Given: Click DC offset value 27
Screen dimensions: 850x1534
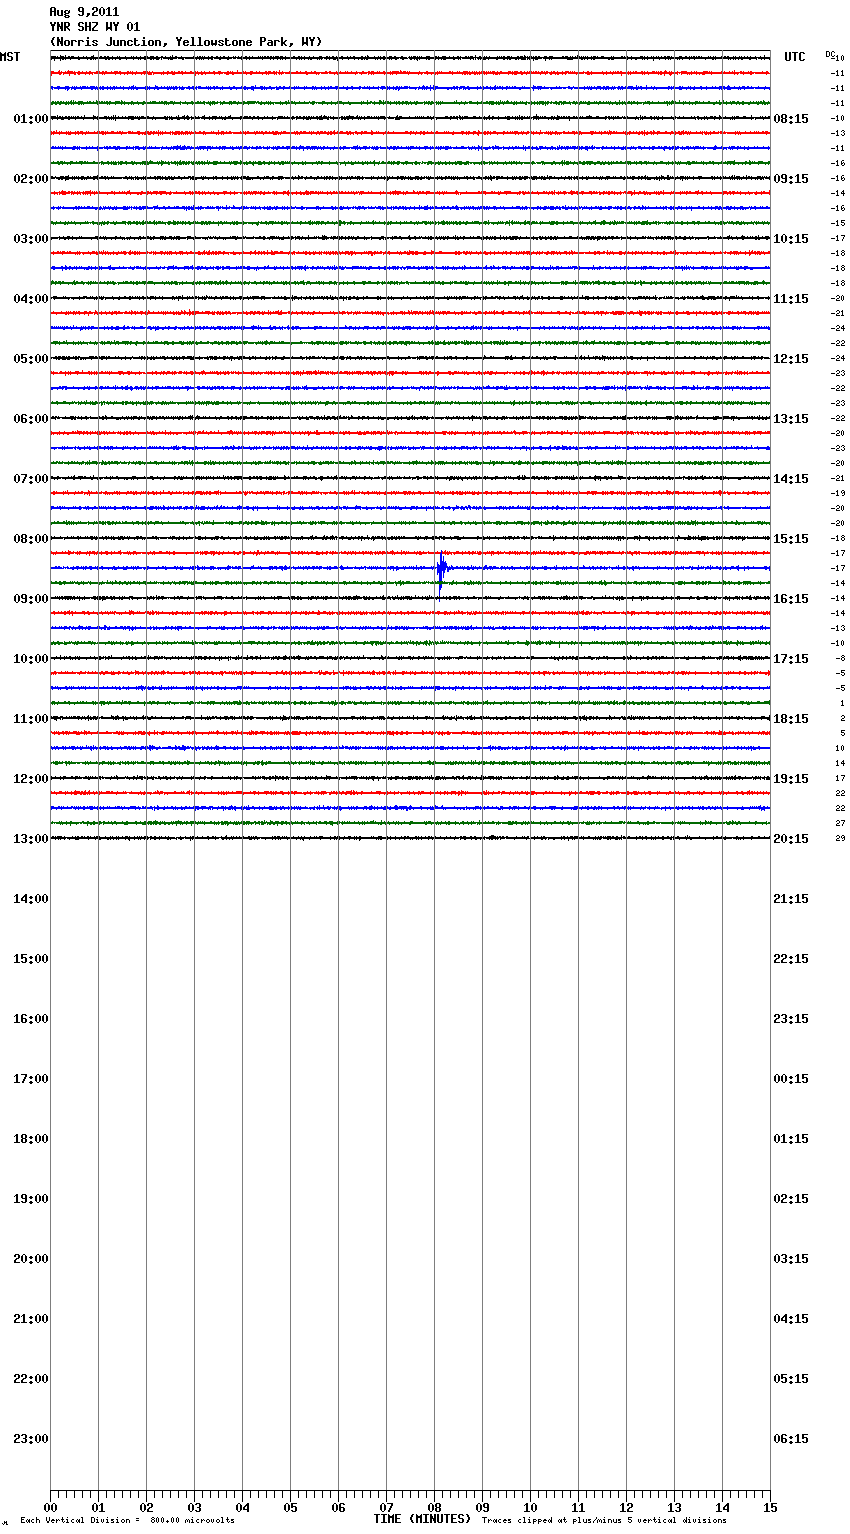Looking at the screenshot, I should tap(840, 823).
